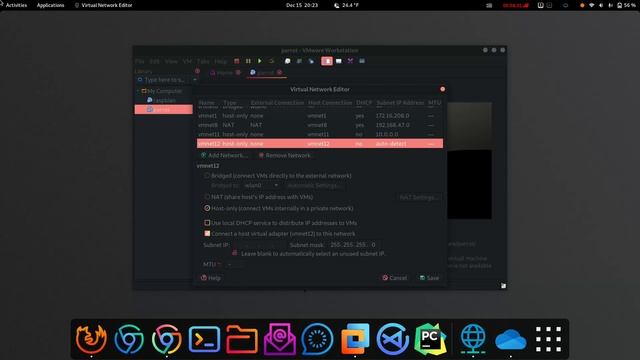640x360 pixels.
Task: Launch PyCharm from the dock
Action: (x=430, y=339)
